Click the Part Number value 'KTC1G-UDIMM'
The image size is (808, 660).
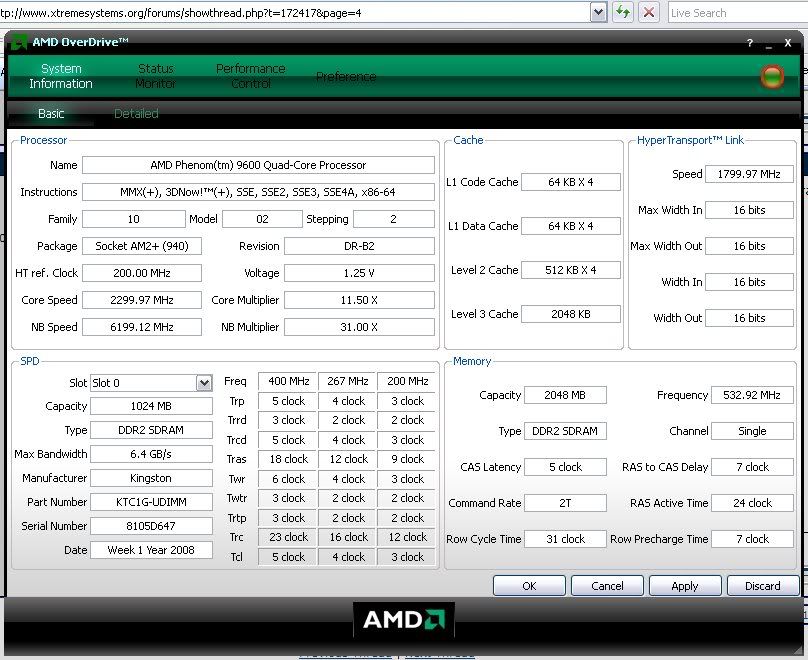pyautogui.click(x=151, y=502)
